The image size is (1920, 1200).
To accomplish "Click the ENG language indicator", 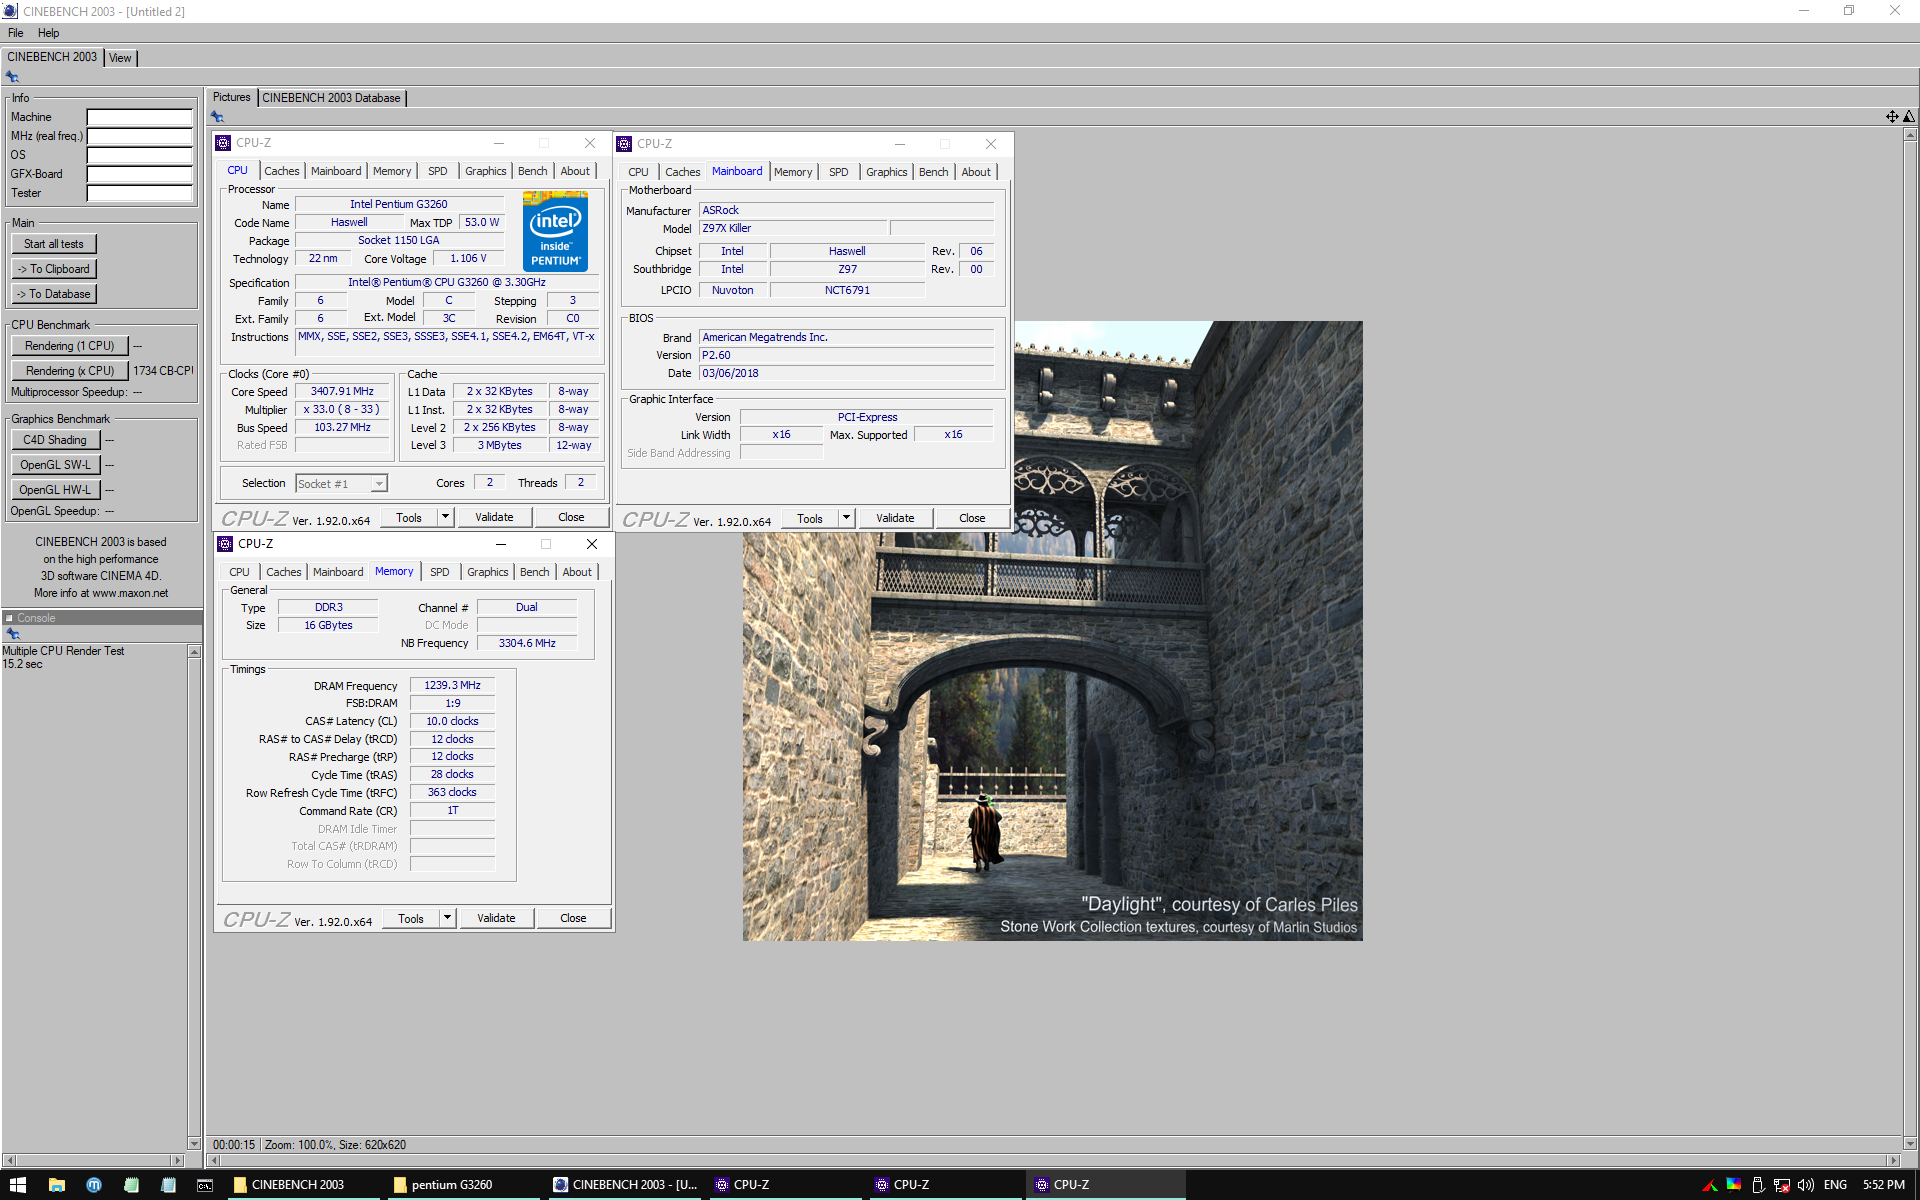I will click(1836, 1185).
